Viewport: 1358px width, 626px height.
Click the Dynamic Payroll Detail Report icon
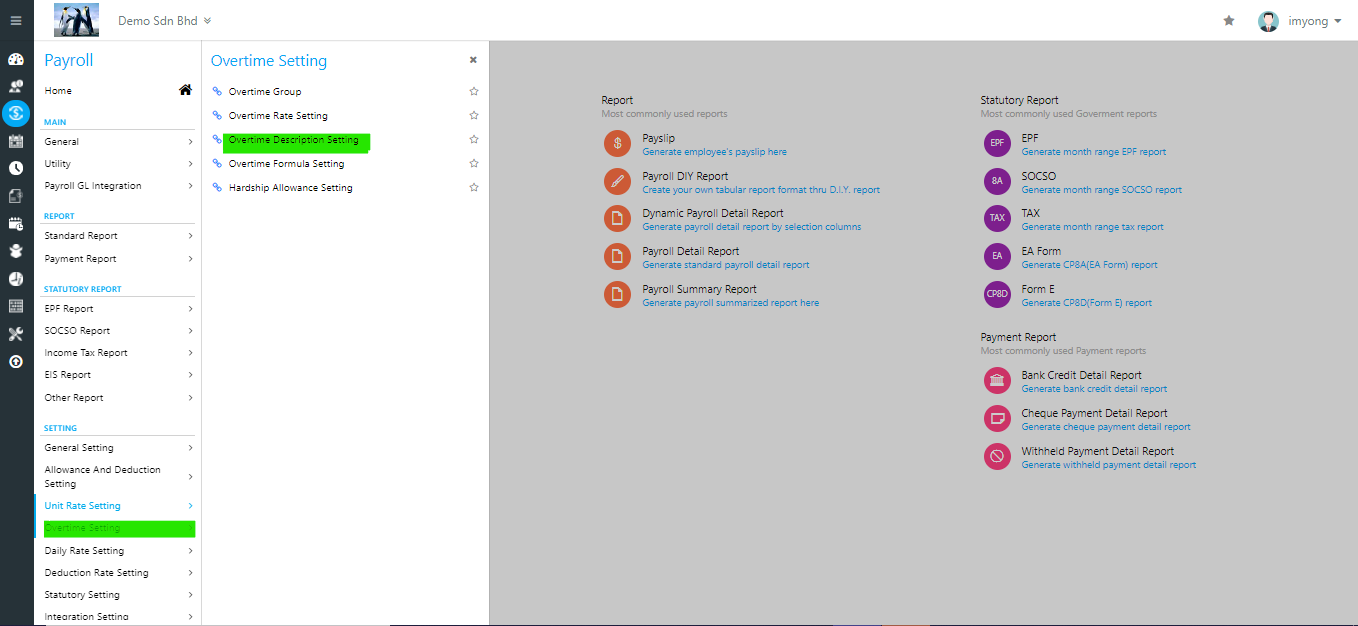[618, 219]
